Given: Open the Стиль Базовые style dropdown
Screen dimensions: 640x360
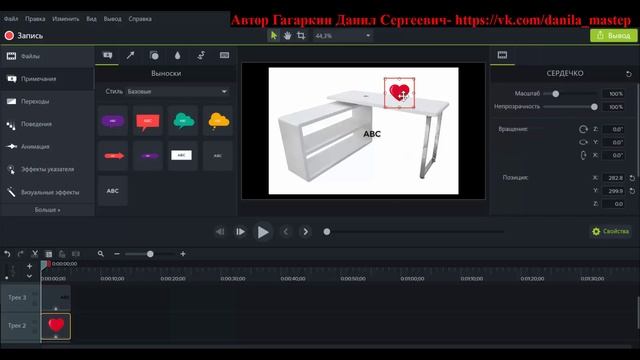Looking at the screenshot, I should click(x=177, y=91).
